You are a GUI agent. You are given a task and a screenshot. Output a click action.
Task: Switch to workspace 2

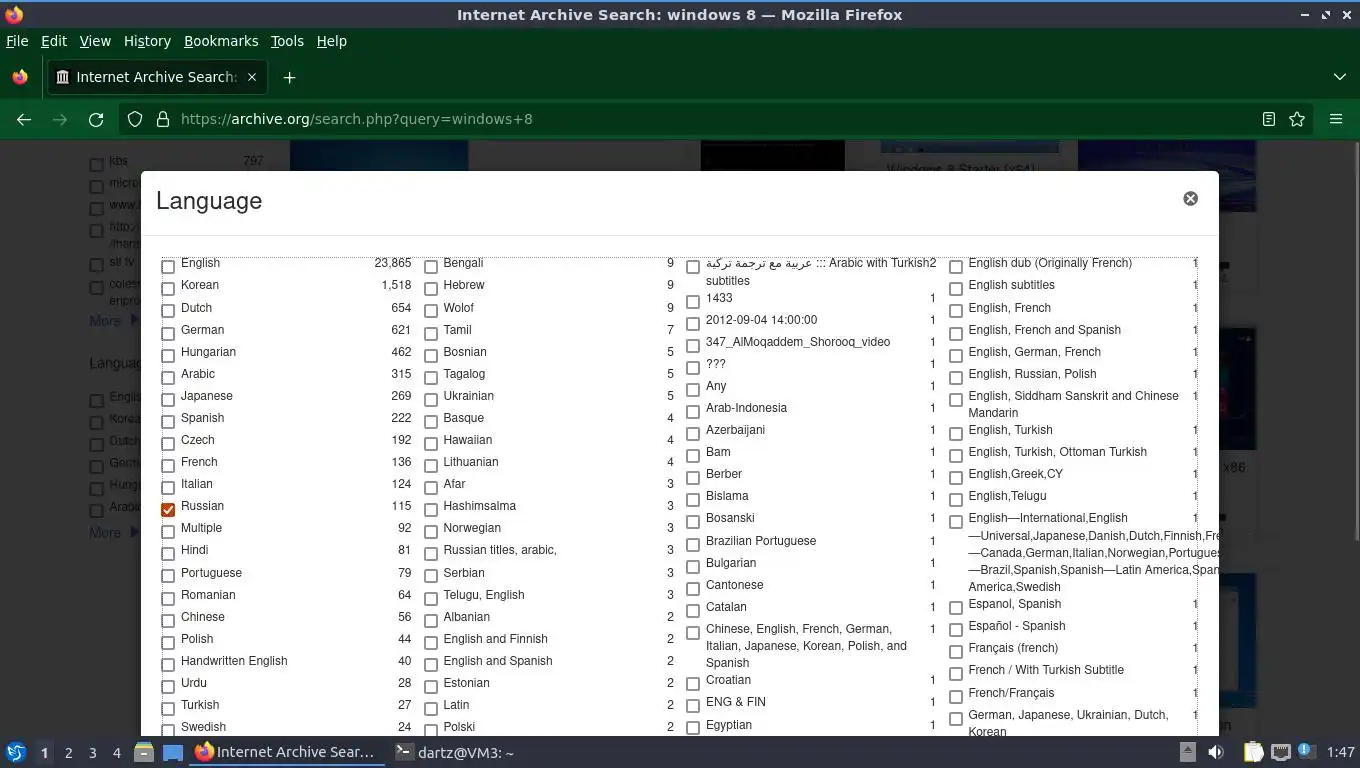pos(68,753)
